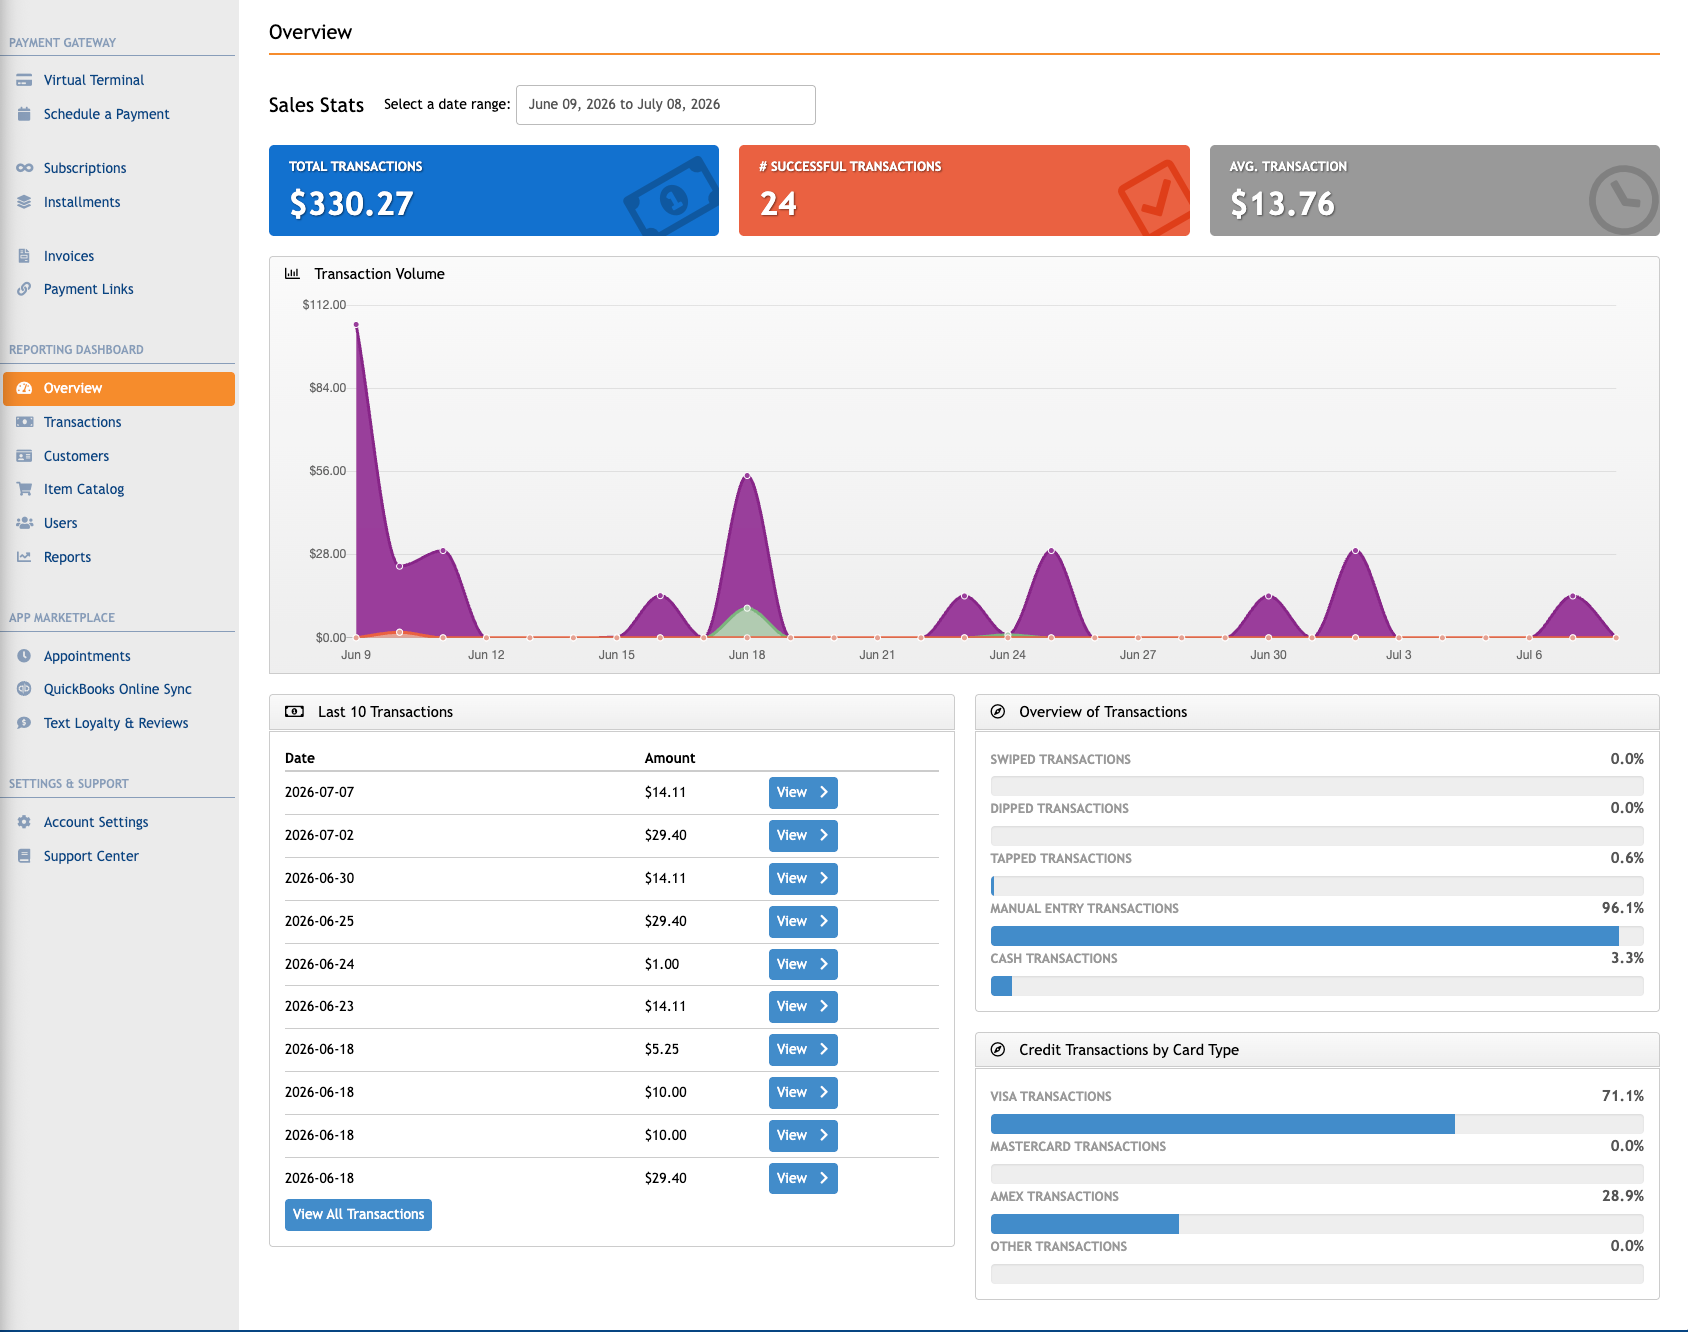View the $1.00 transaction from 2026-06-24
This screenshot has height=1332, width=1688.
coord(803,965)
